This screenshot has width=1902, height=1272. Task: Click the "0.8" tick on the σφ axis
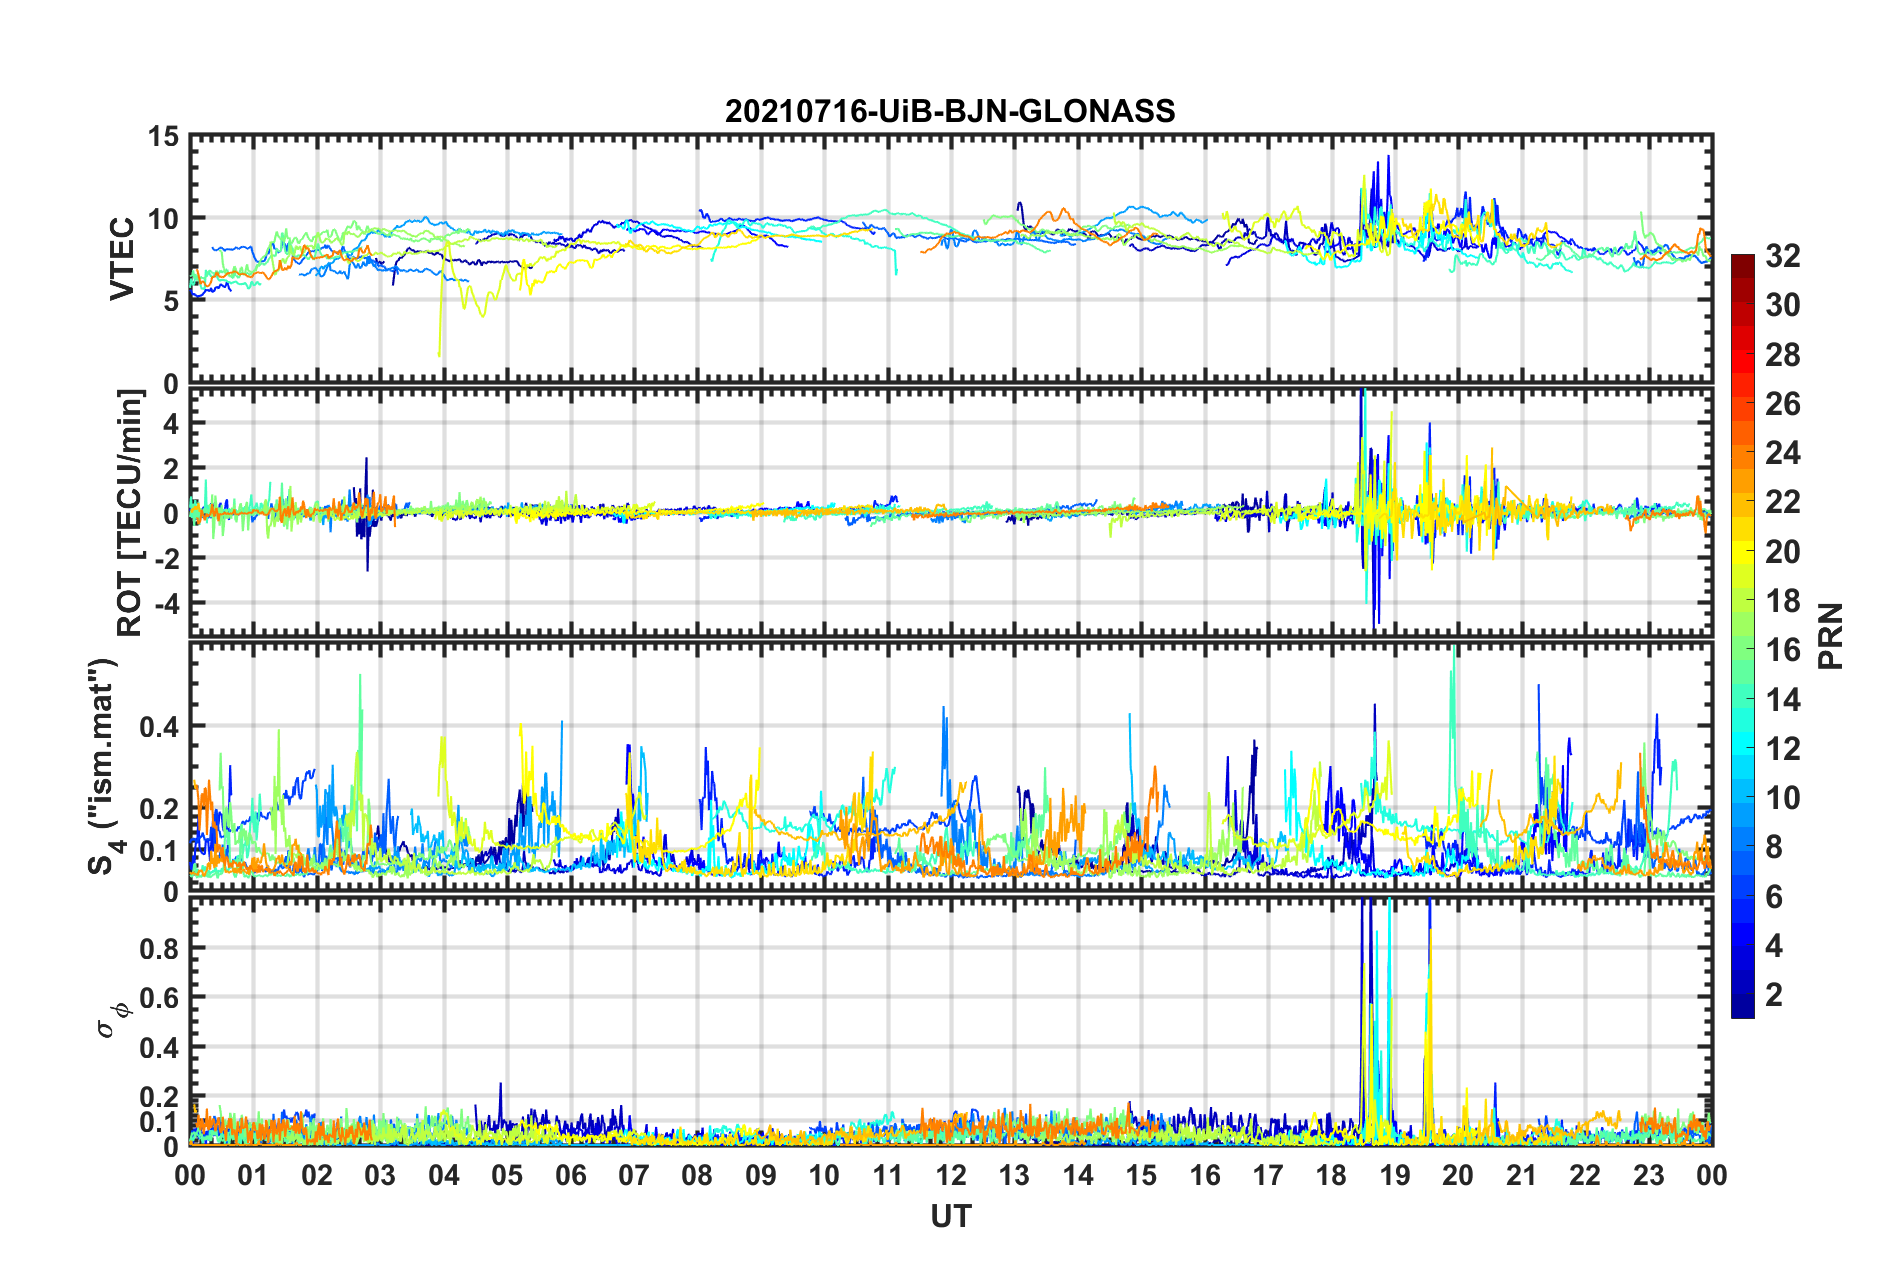[x=160, y=948]
